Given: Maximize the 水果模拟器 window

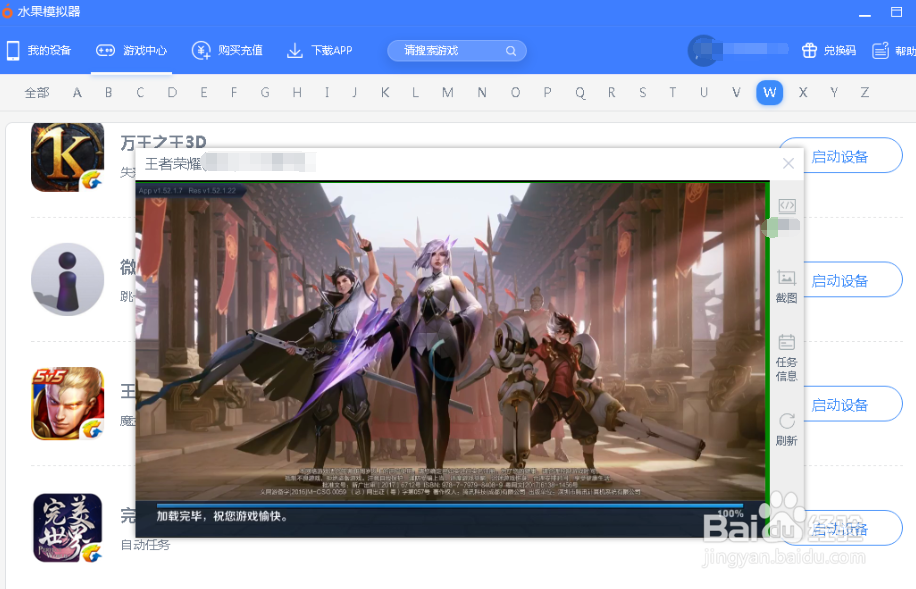Looking at the screenshot, I should point(897,12).
